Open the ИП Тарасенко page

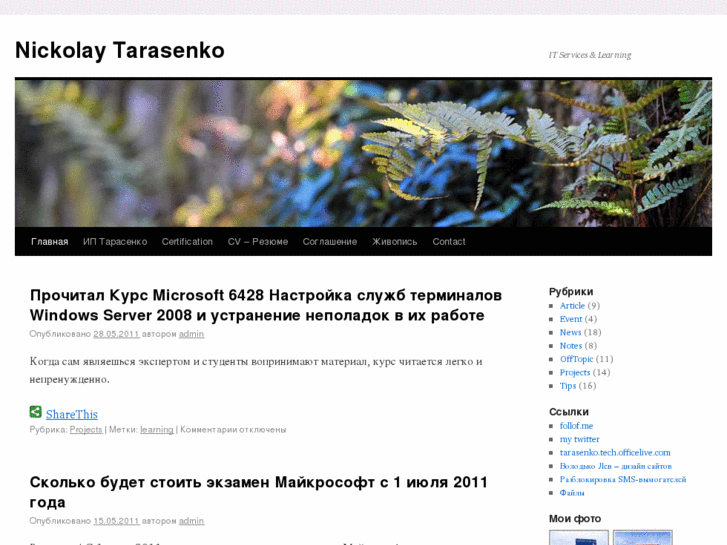115,242
